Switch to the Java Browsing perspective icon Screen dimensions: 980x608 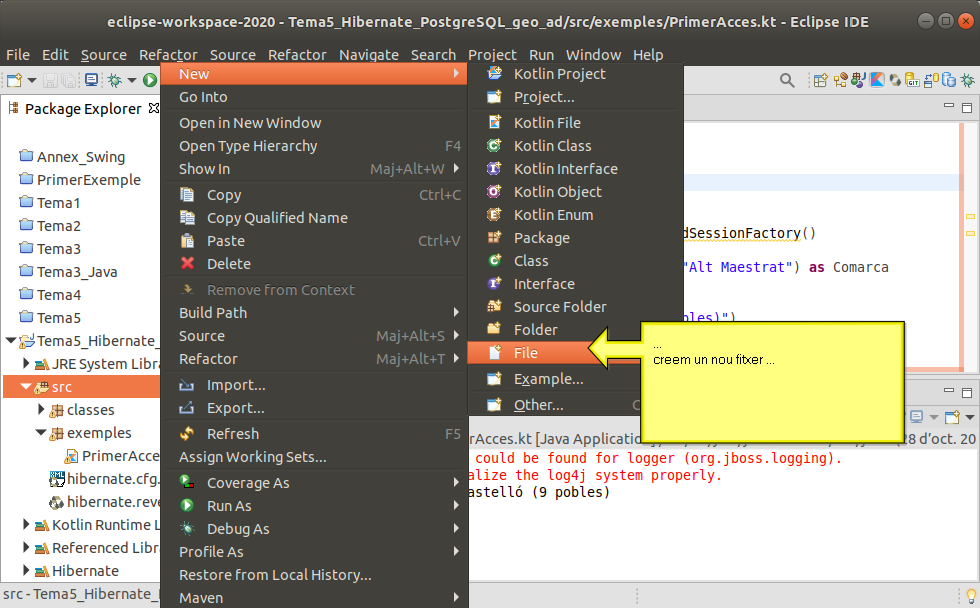coord(858,80)
